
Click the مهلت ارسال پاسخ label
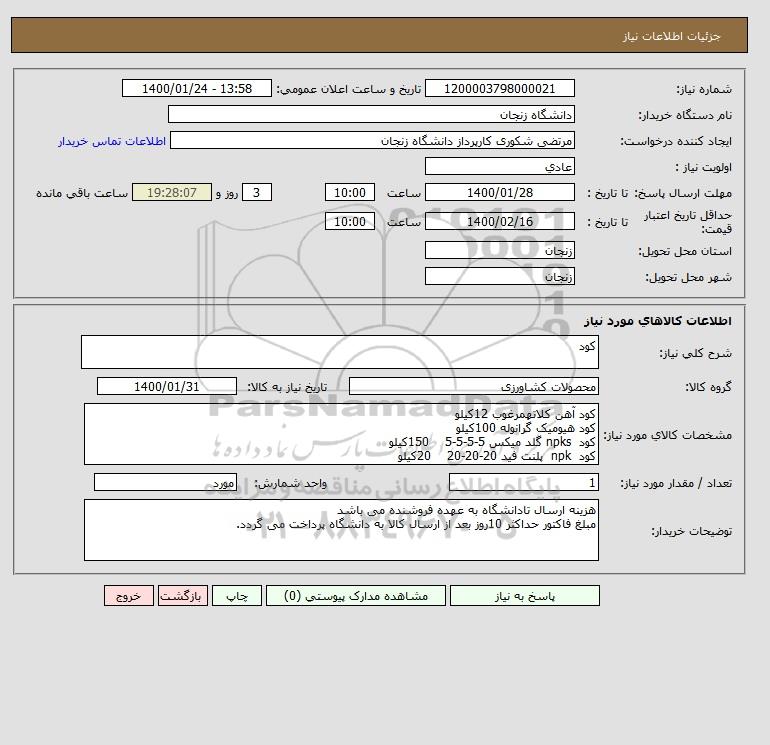coord(683,193)
